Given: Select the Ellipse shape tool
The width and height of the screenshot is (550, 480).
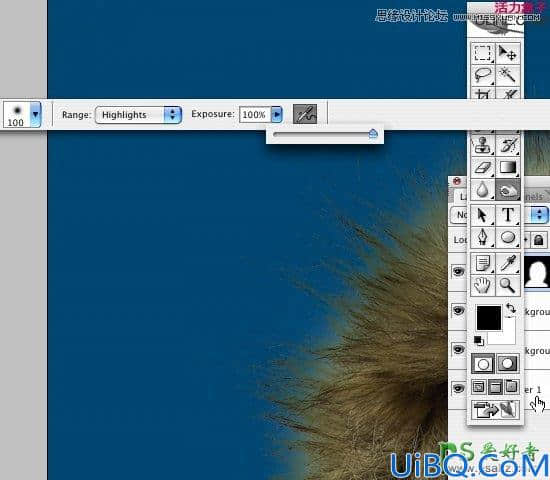Looking at the screenshot, I should [508, 238].
